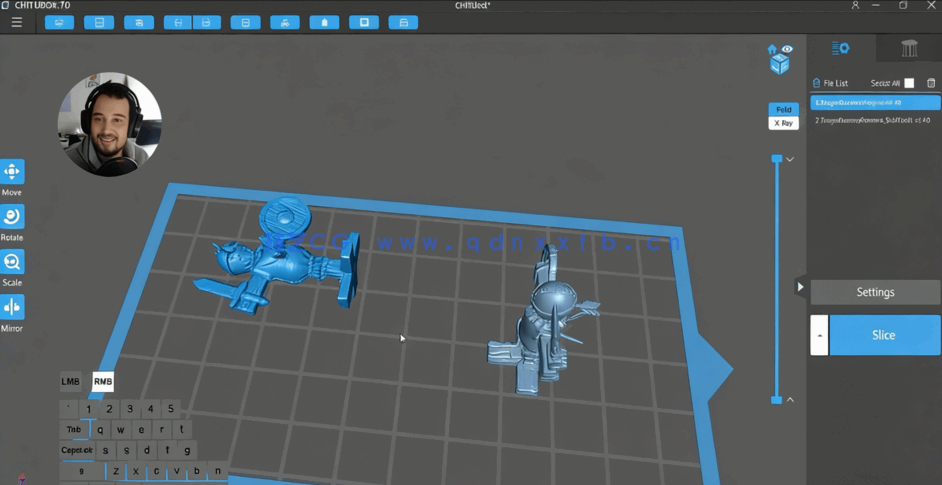Select the first highlighted file in the list

[x=875, y=103]
